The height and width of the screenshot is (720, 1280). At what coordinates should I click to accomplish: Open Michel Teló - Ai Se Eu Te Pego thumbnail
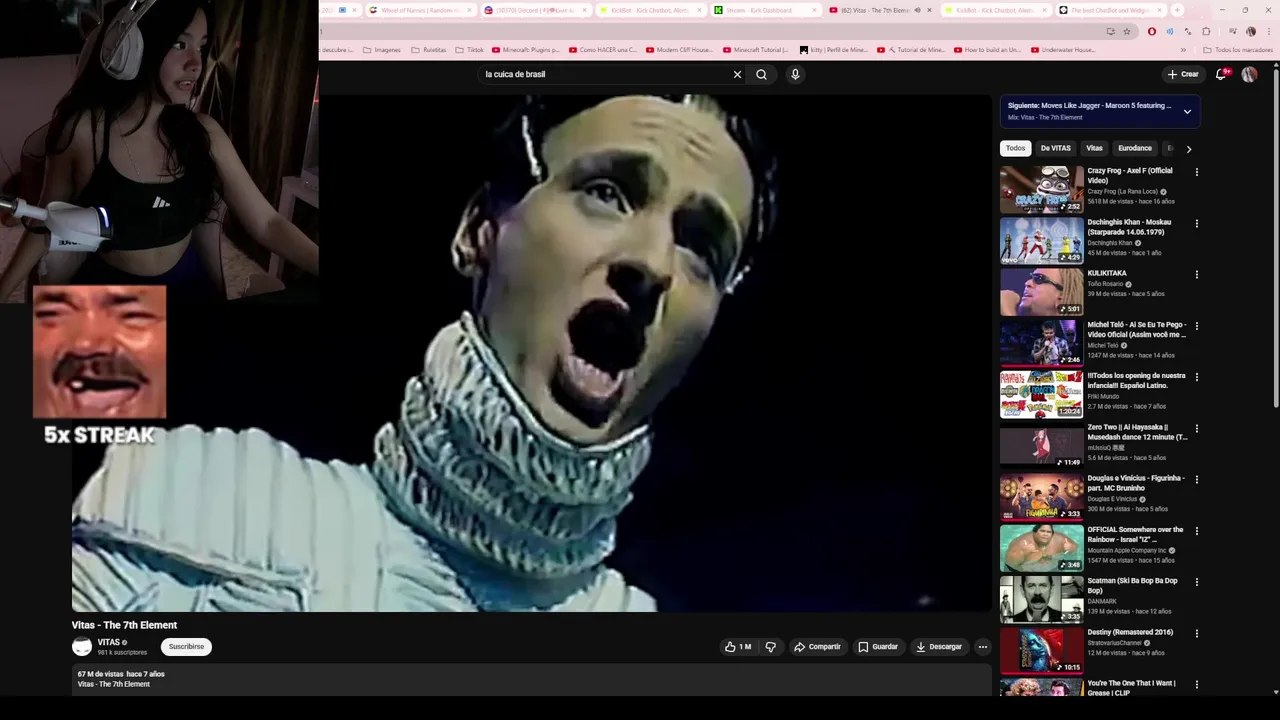1041,342
